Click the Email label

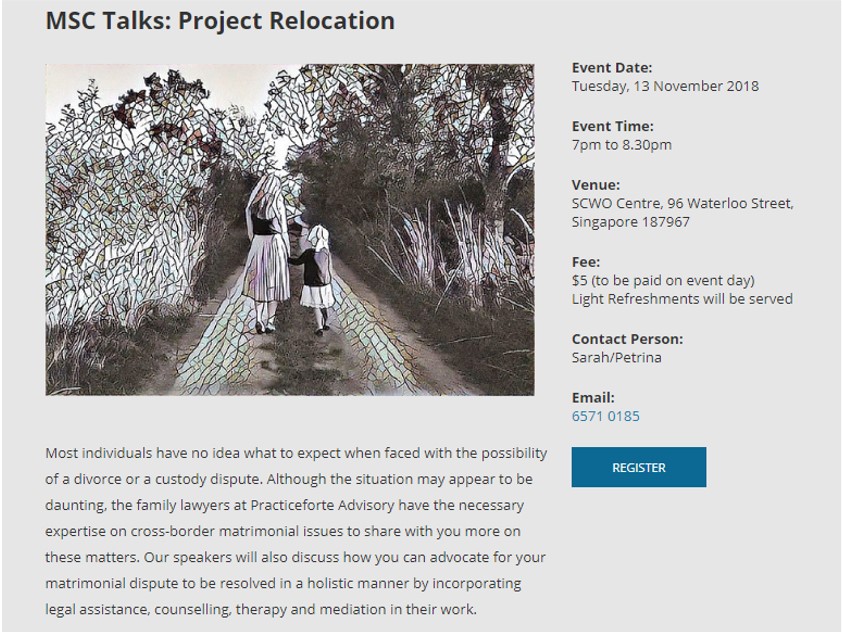pos(593,398)
